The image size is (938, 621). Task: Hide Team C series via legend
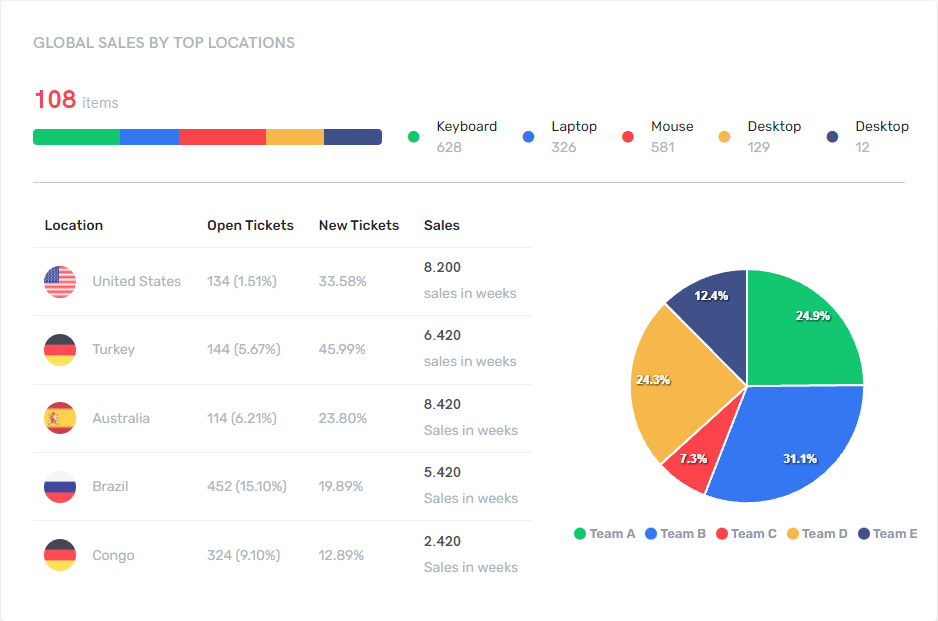[746, 534]
